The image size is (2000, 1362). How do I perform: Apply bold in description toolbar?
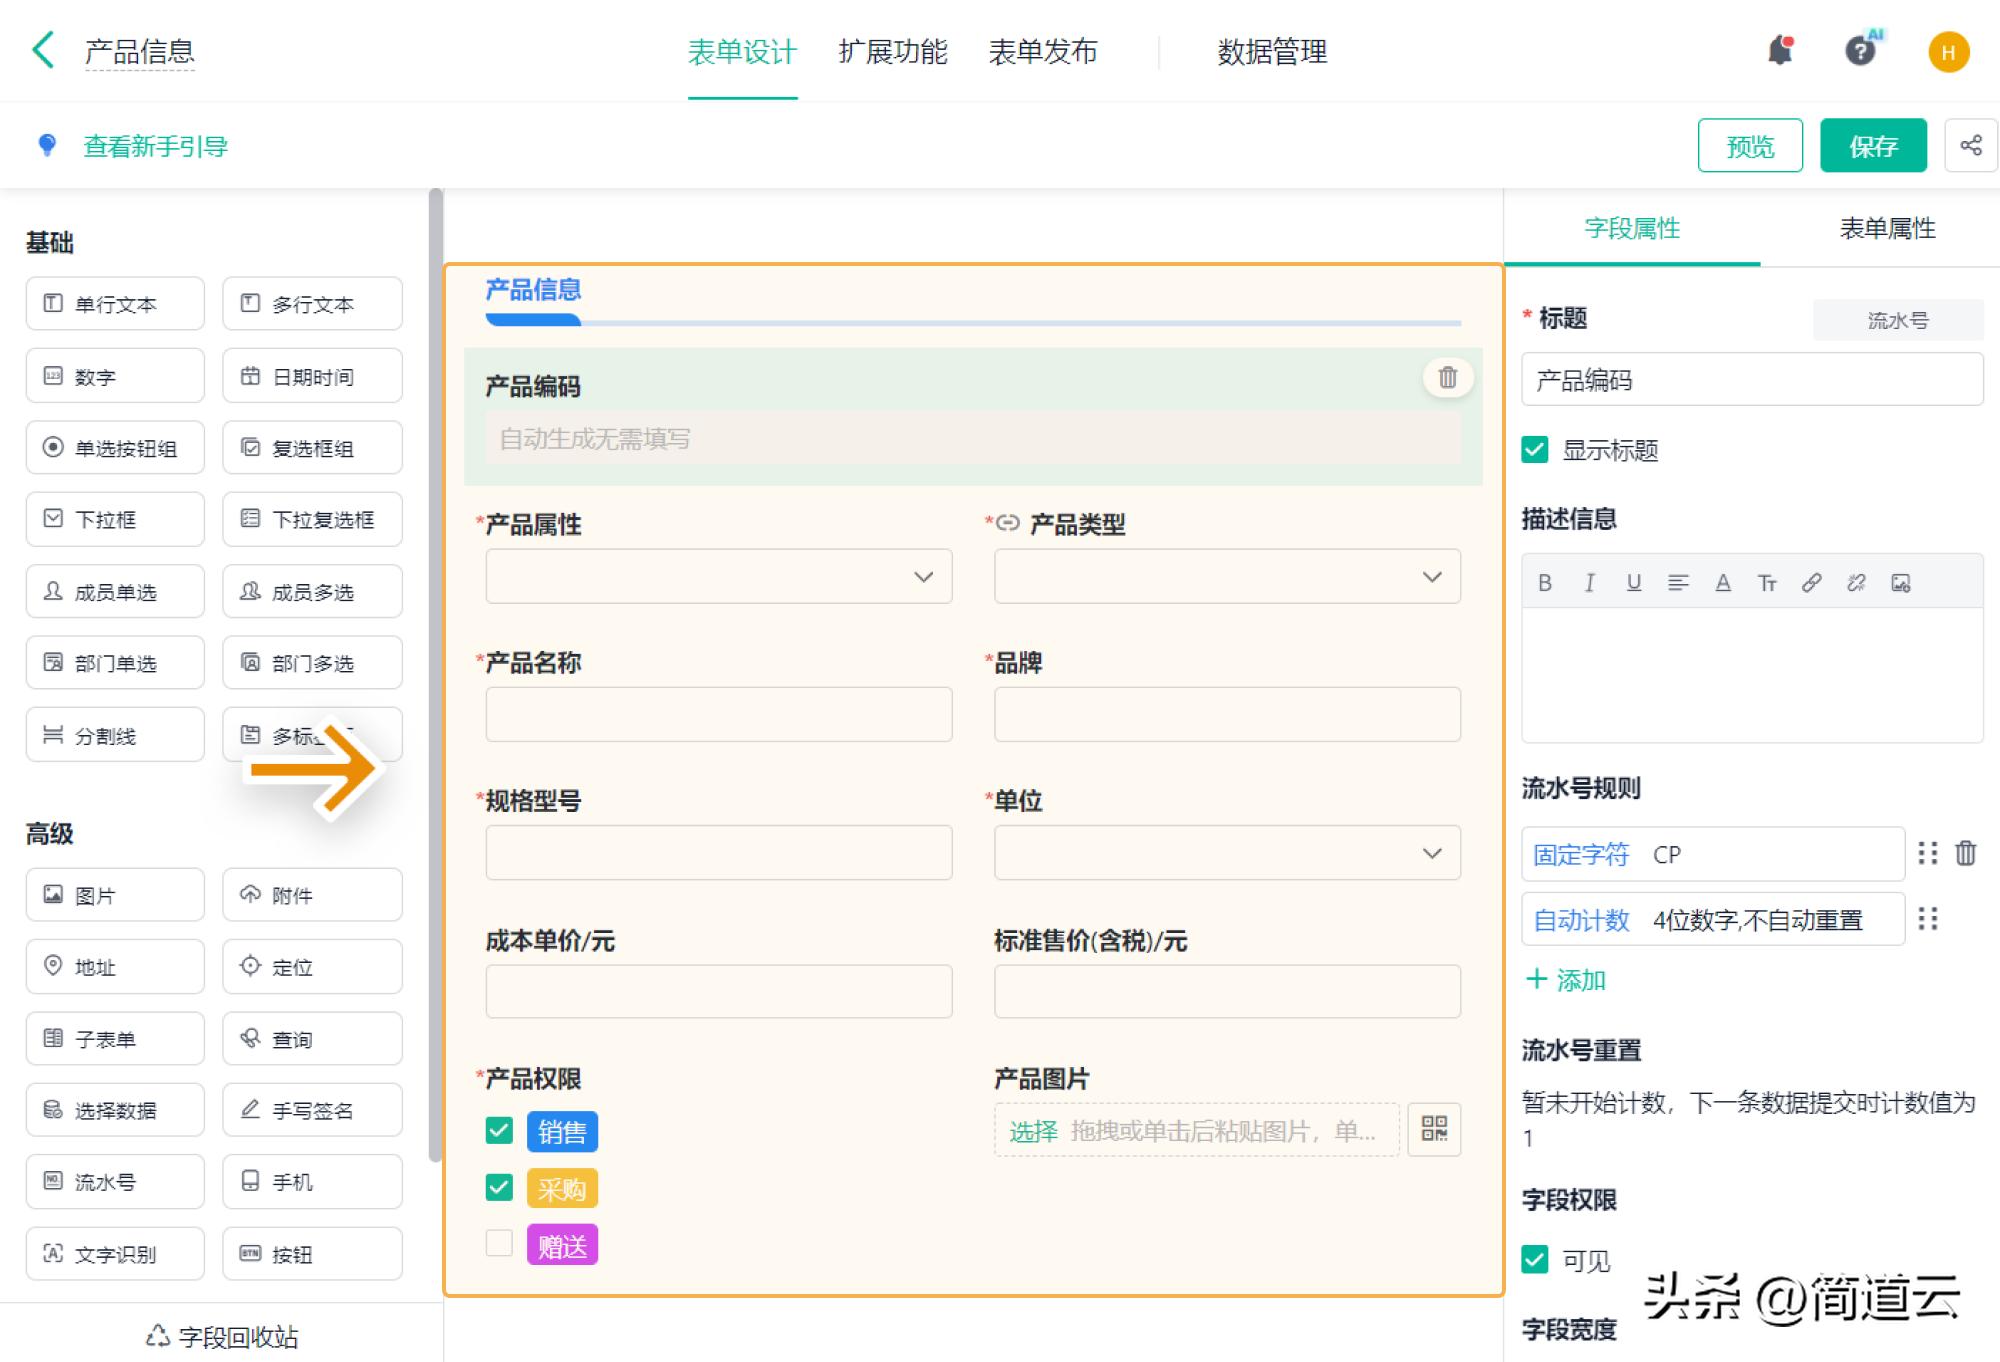pos(1545,583)
